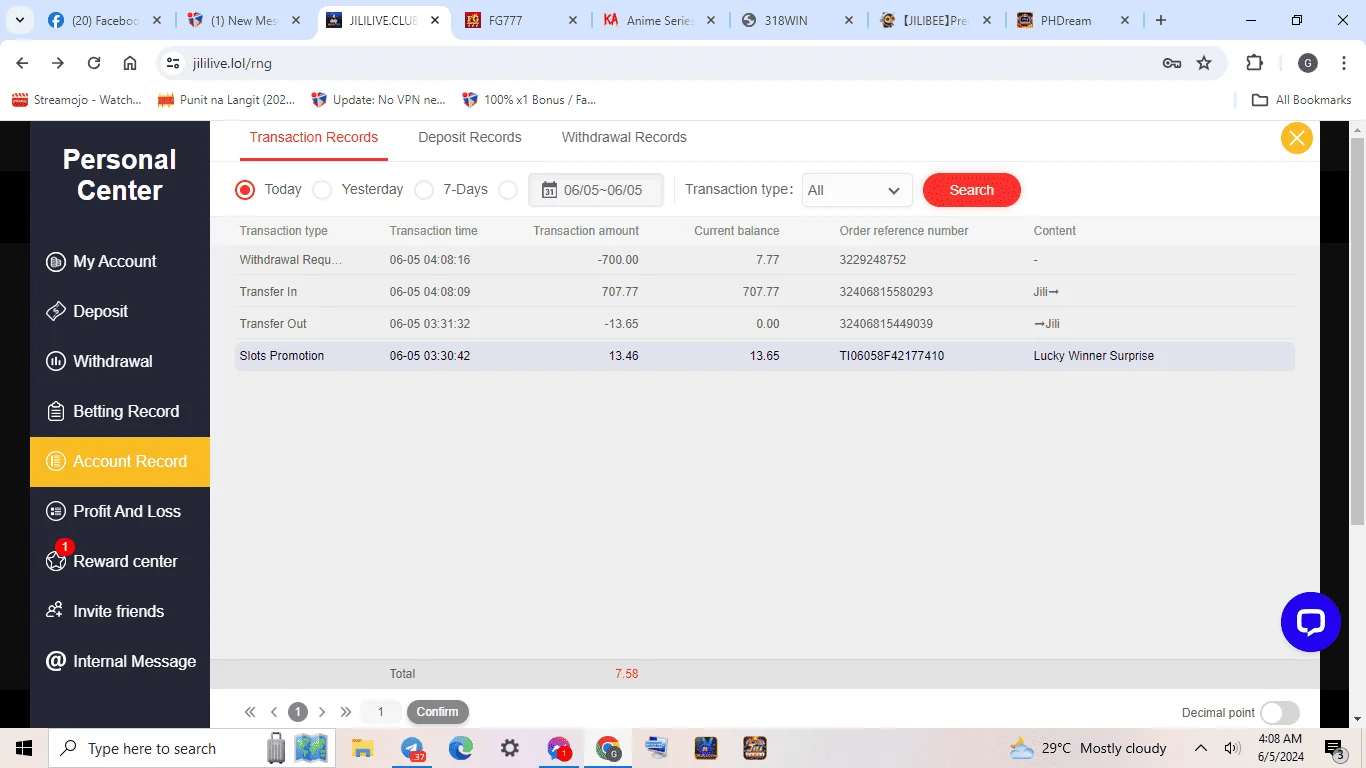Screen dimensions: 1366x768
Task: Switch to the Deposit Records tab
Action: (x=470, y=138)
